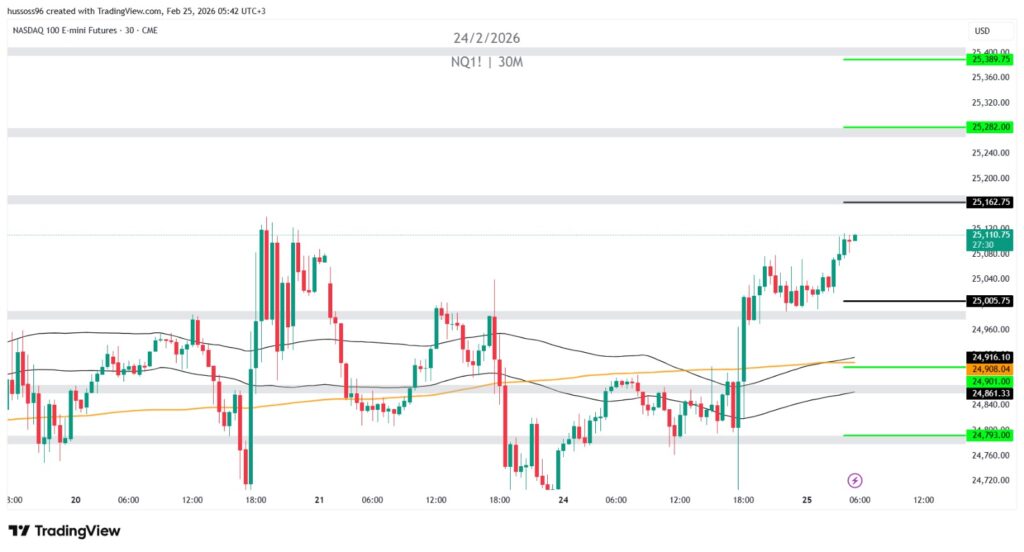
Task: Click the NASDAQ 100 E-mini Futures symbol title
Action: 72,29
